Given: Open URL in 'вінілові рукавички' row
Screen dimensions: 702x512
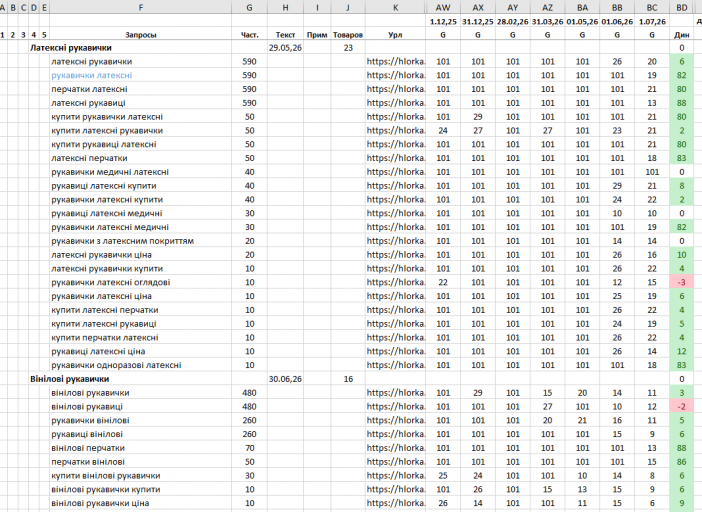Looking at the screenshot, I should click(396, 393).
